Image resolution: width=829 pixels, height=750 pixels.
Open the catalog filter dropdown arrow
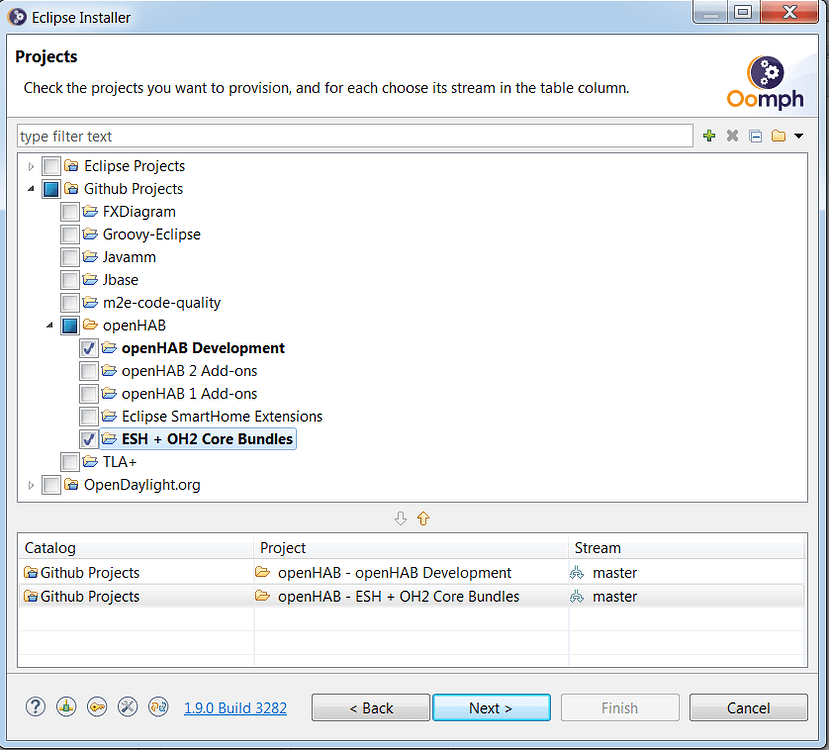pyautogui.click(x=798, y=135)
